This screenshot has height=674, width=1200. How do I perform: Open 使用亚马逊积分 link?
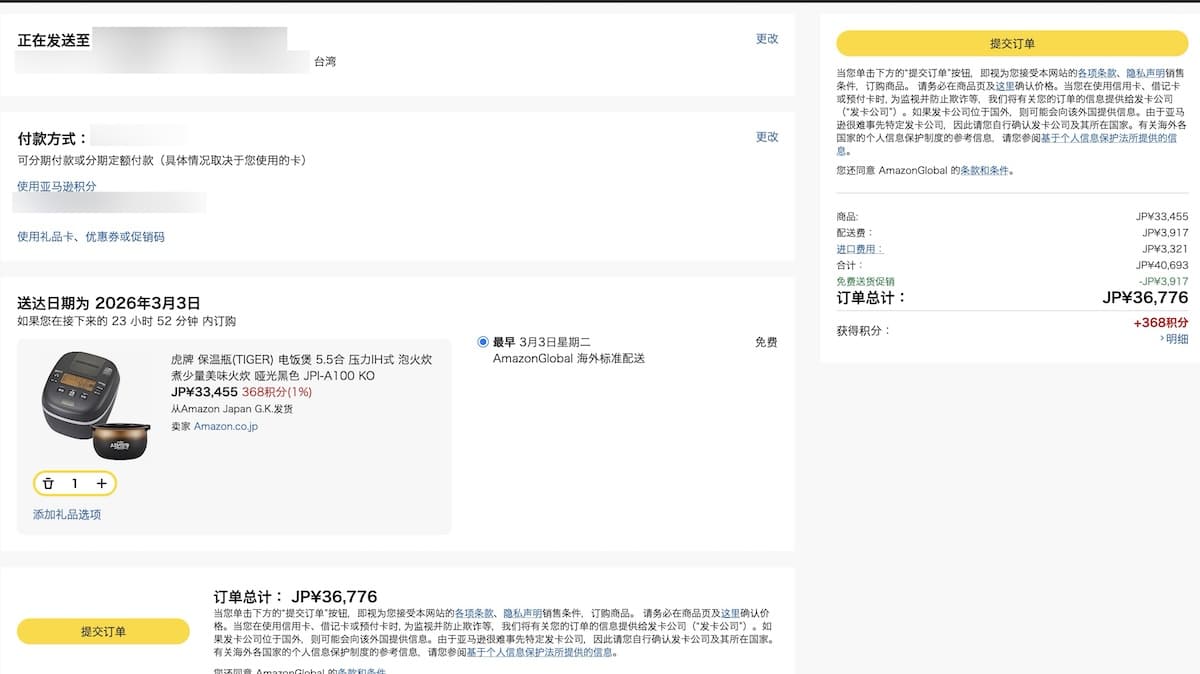tap(57, 186)
